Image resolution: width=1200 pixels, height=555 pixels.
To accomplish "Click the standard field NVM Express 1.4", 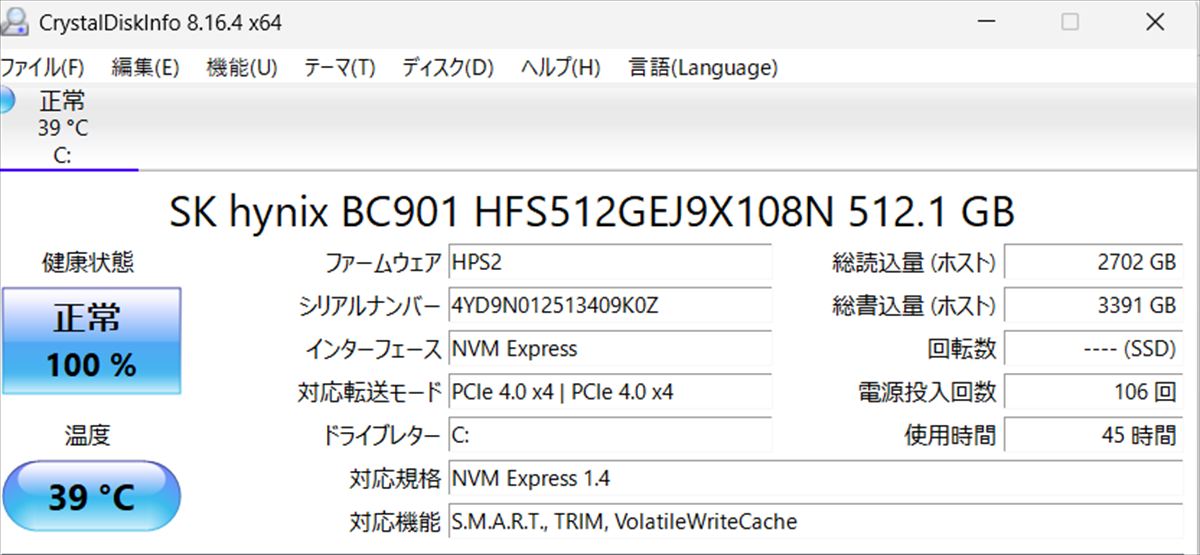I will [x=814, y=478].
